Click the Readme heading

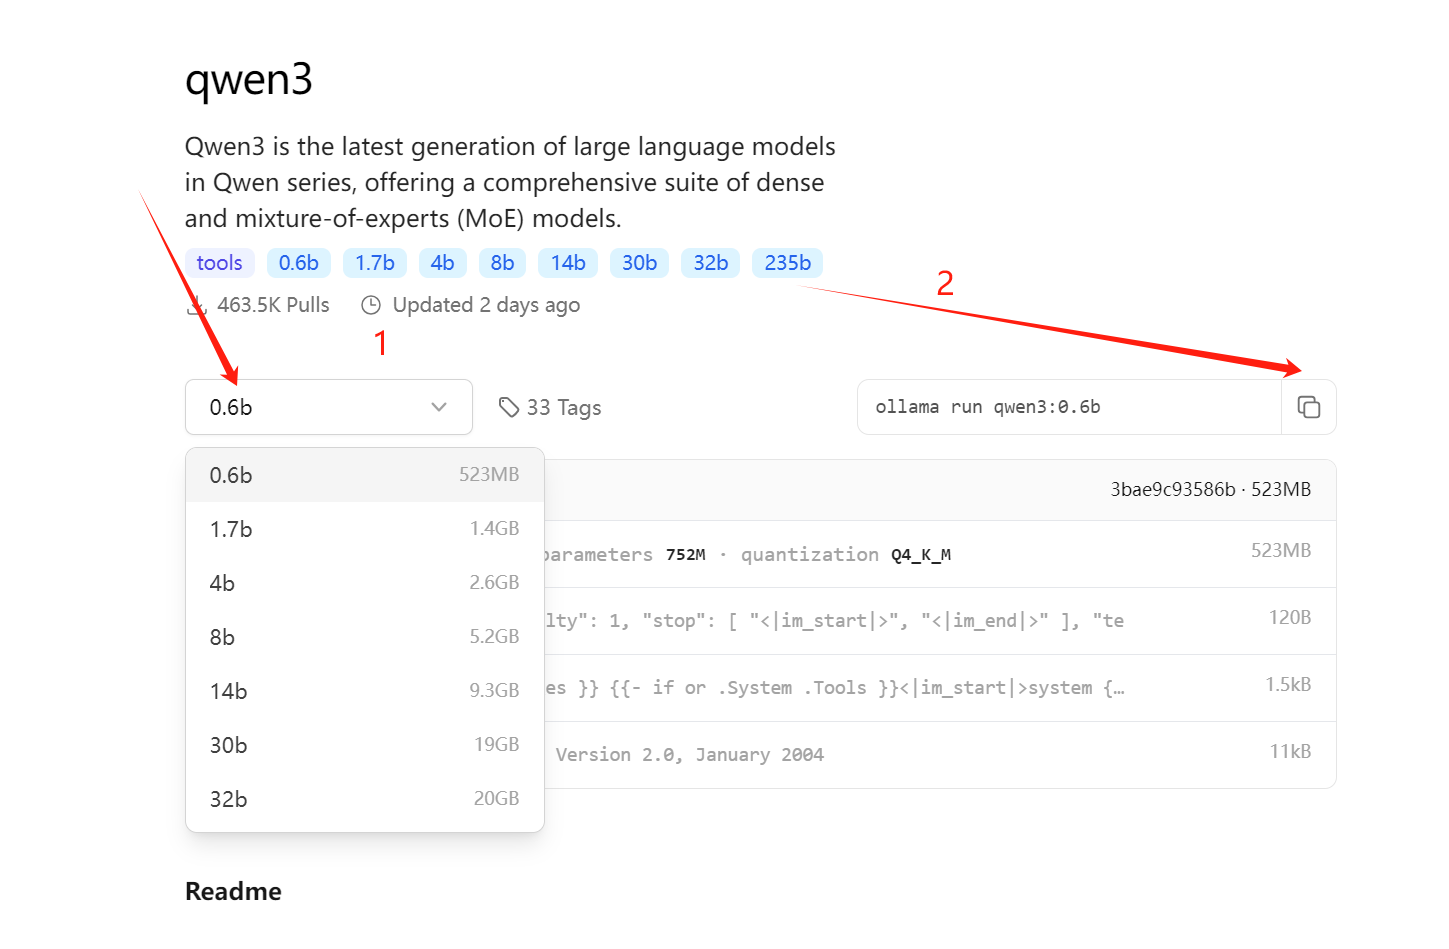pos(233,891)
